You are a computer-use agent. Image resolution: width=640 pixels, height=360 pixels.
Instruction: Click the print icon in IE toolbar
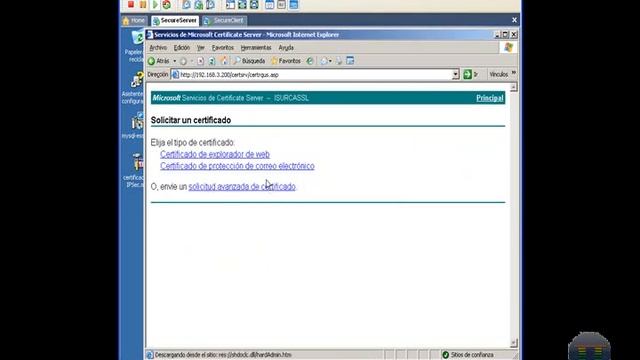pyautogui.click(x=339, y=61)
